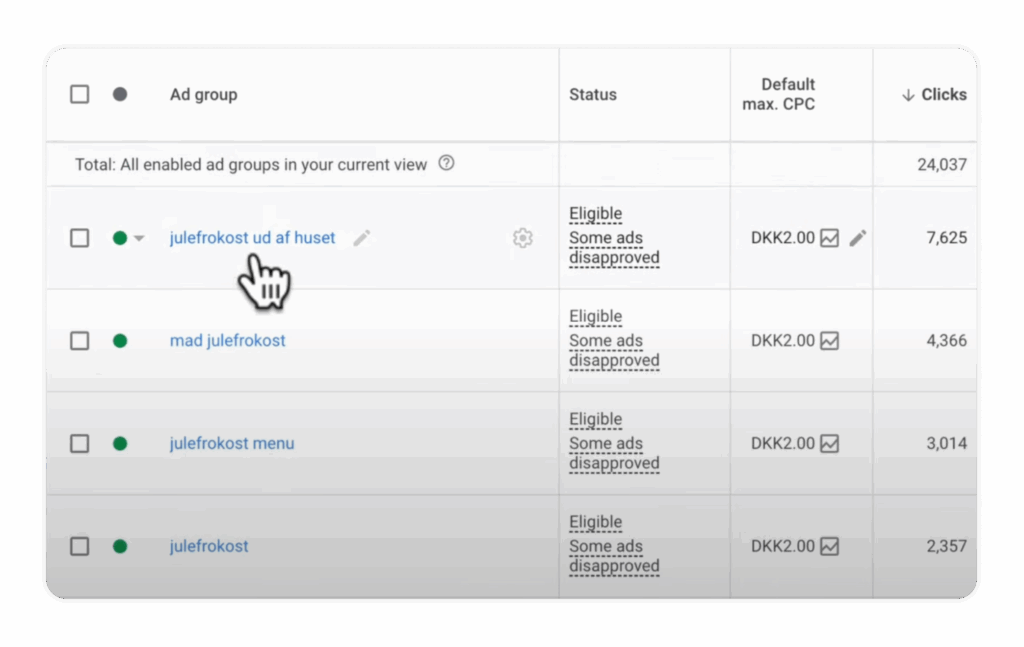Select the checkbox for mad julefrokost
Viewport: 1024px width, 647px height.
point(79,340)
